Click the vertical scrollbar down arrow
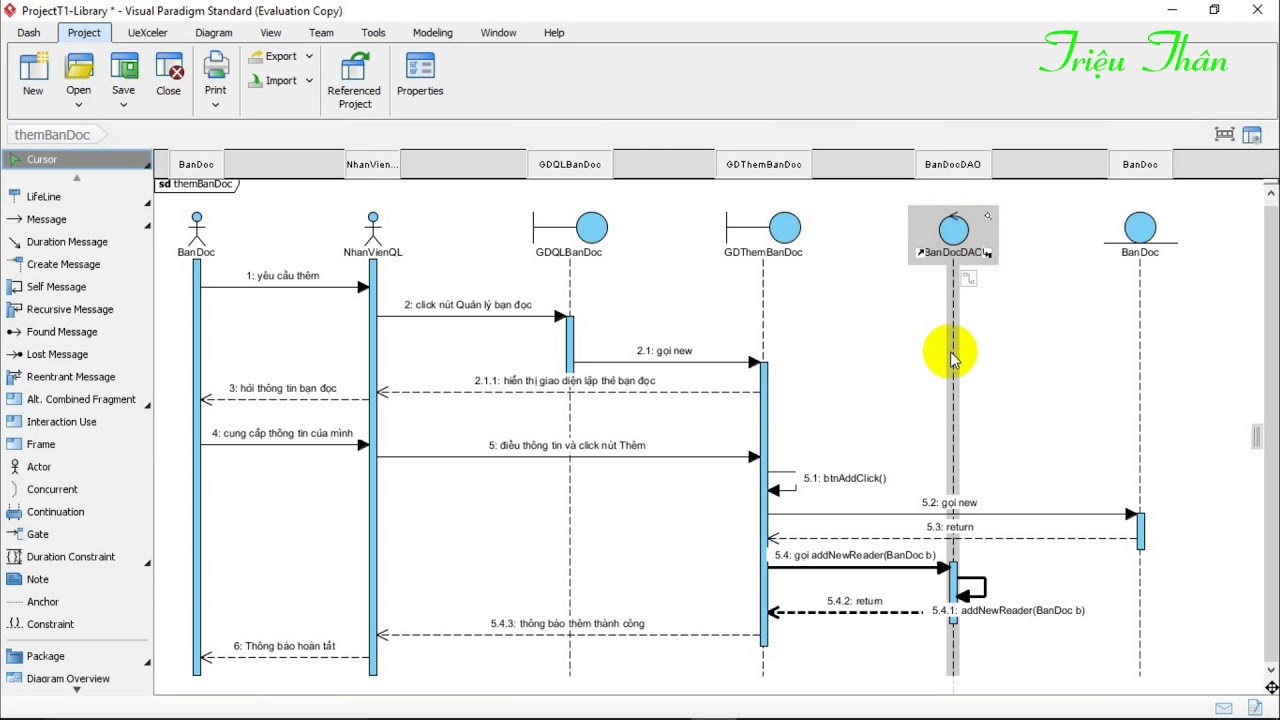 pos(1271,670)
